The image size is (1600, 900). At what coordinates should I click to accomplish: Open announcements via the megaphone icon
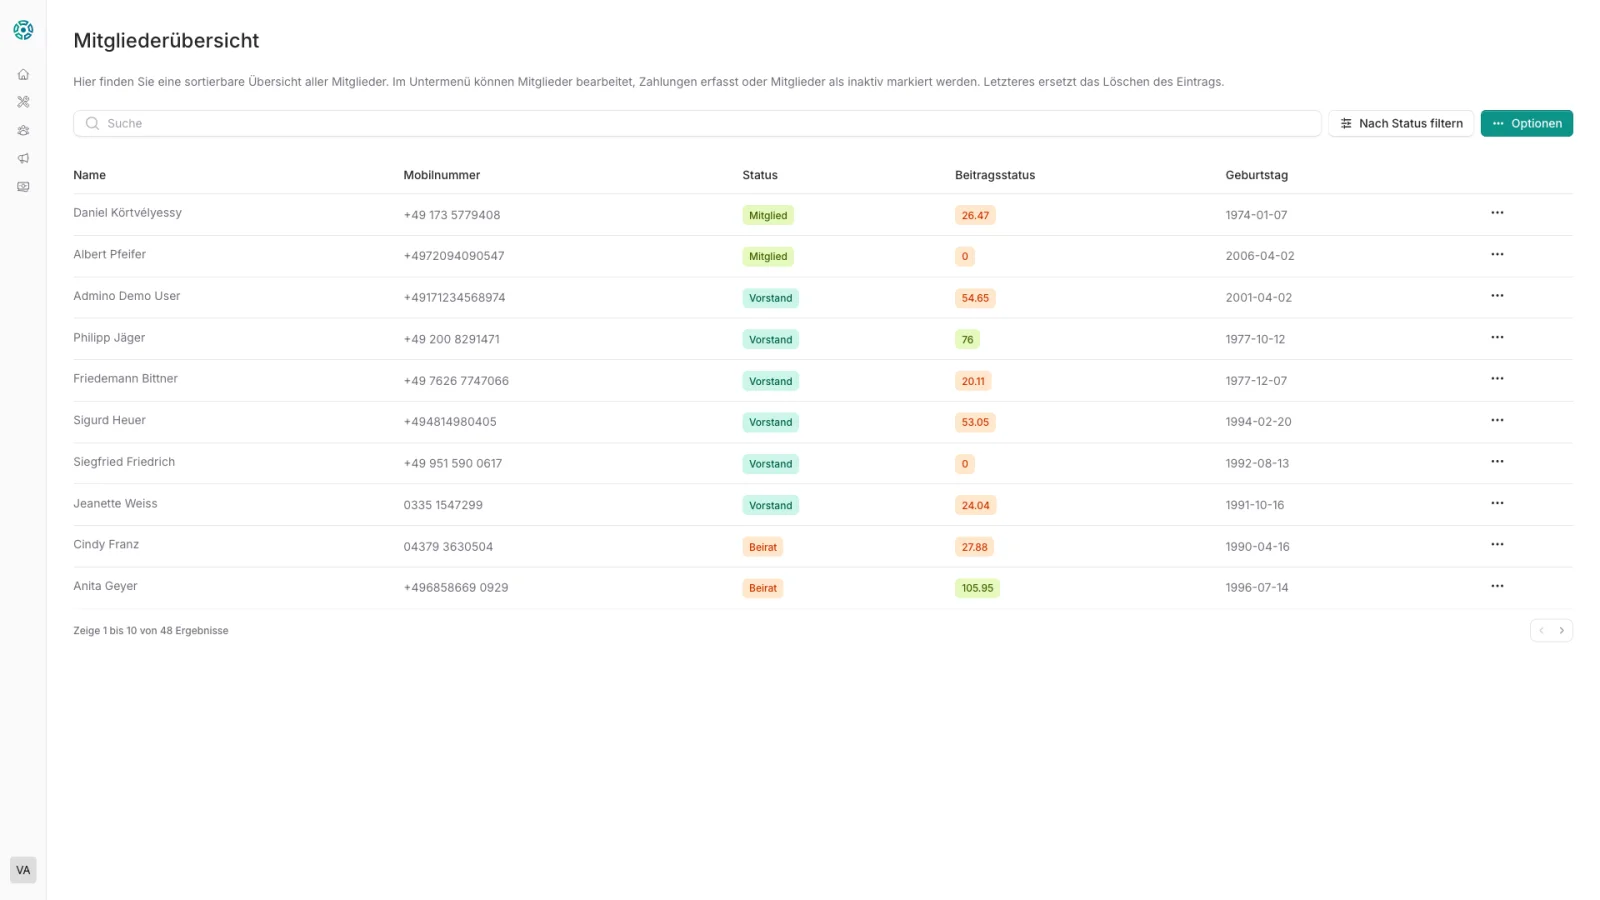point(23,158)
